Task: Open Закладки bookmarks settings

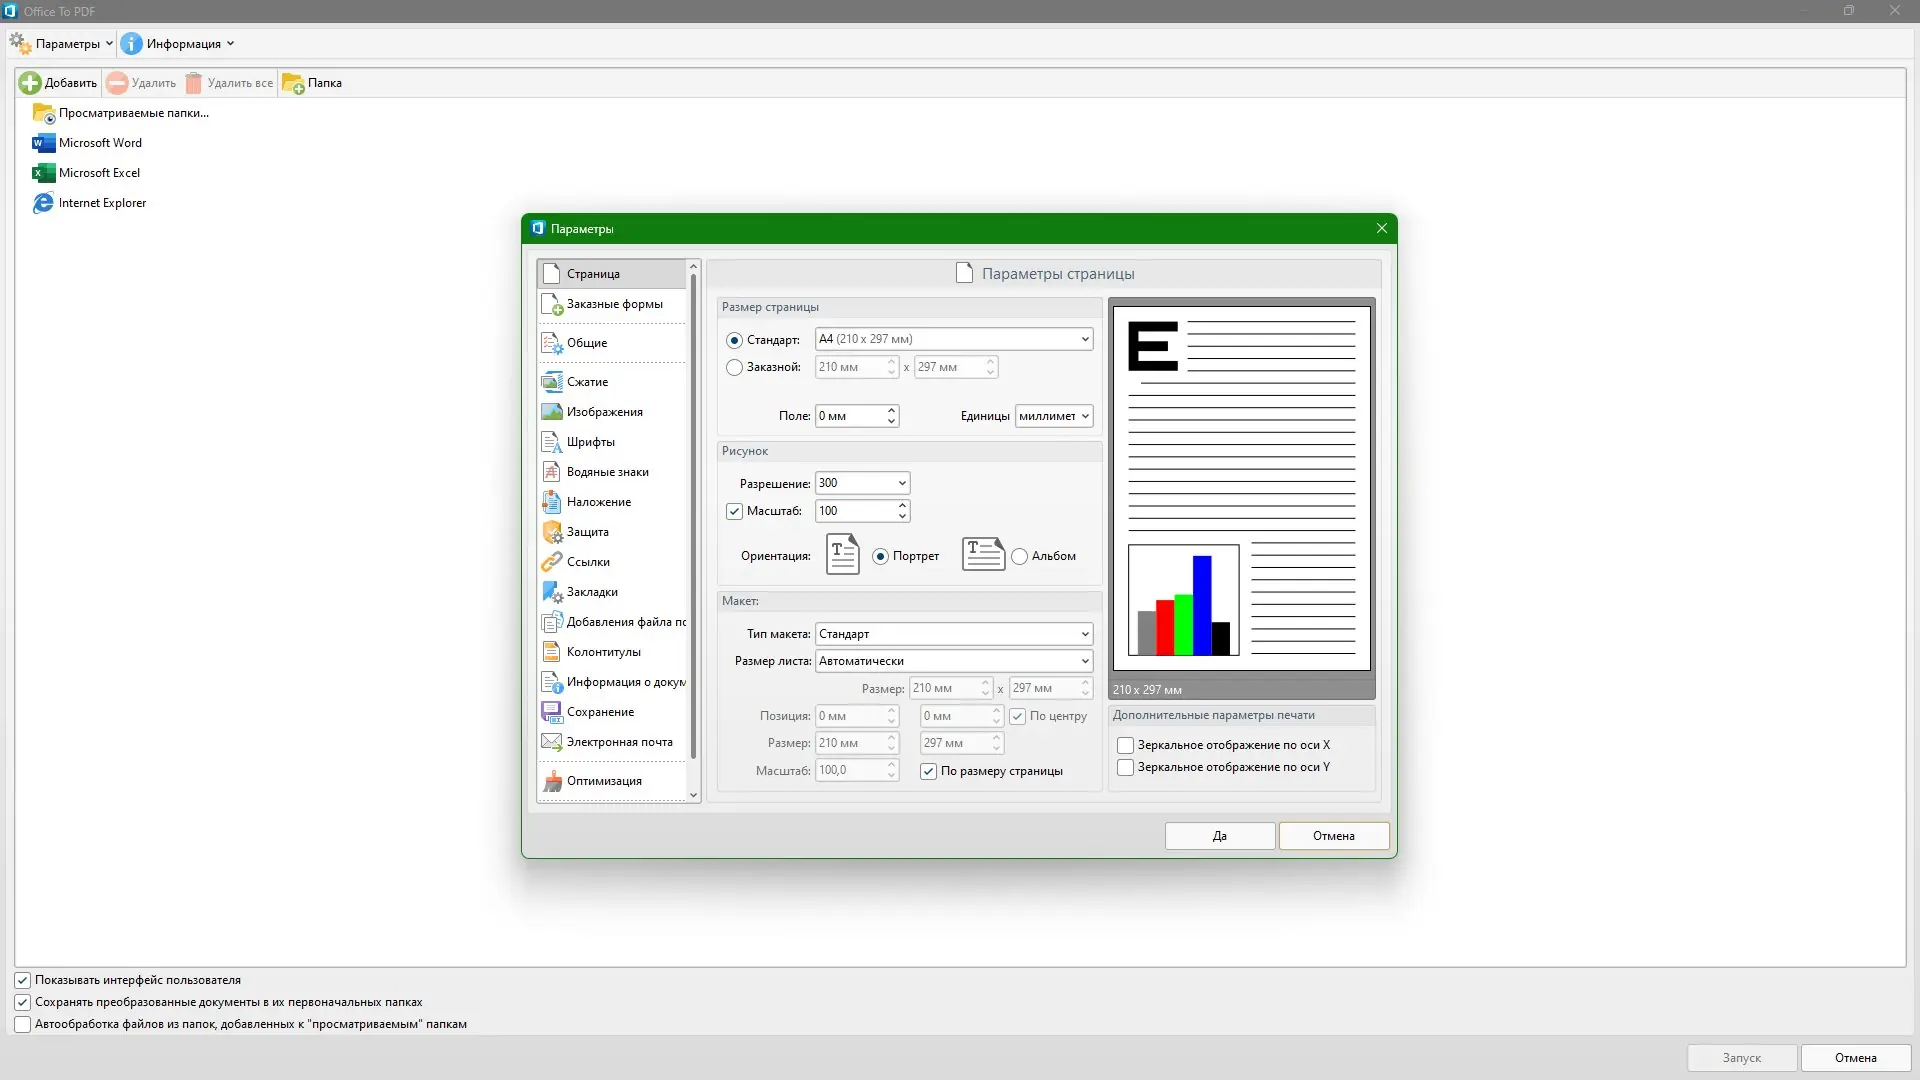Action: (591, 592)
